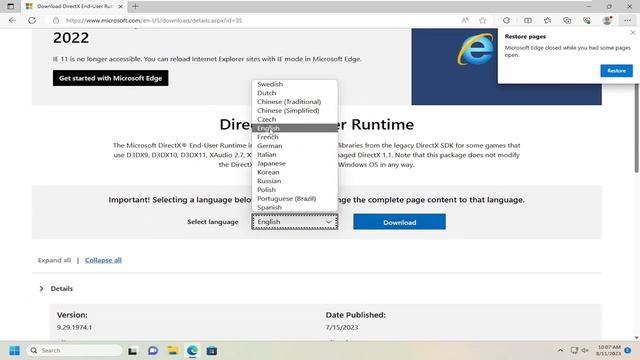The image size is (640, 360).
Task: Open network and display tray icon
Action: pyautogui.click(x=574, y=350)
